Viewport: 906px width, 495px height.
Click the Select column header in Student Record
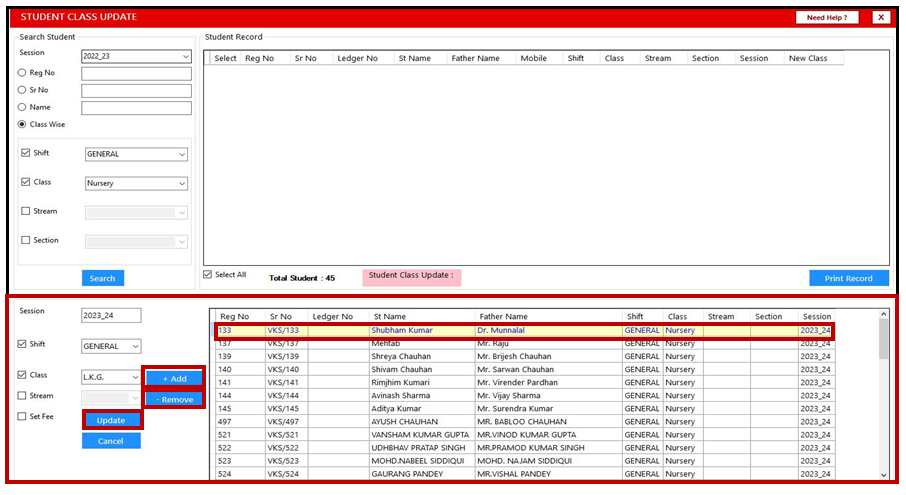[x=225, y=58]
